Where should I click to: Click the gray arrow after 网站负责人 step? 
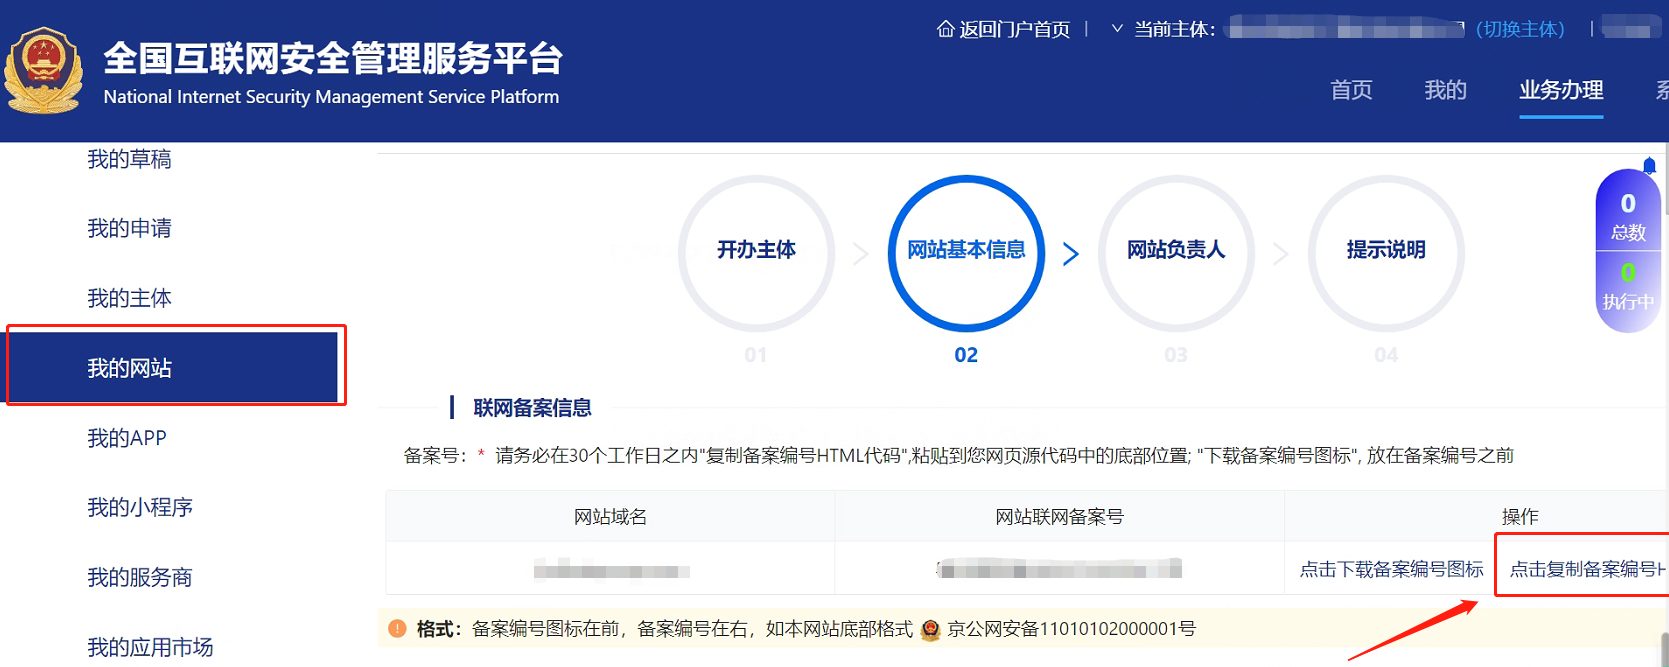coord(1281,254)
